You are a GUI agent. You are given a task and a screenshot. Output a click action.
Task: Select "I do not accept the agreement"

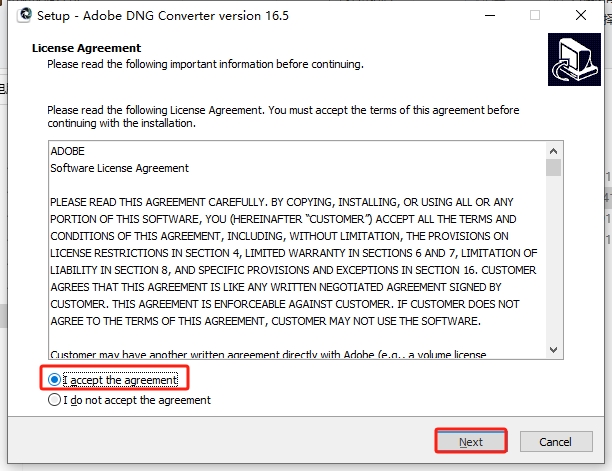54,400
